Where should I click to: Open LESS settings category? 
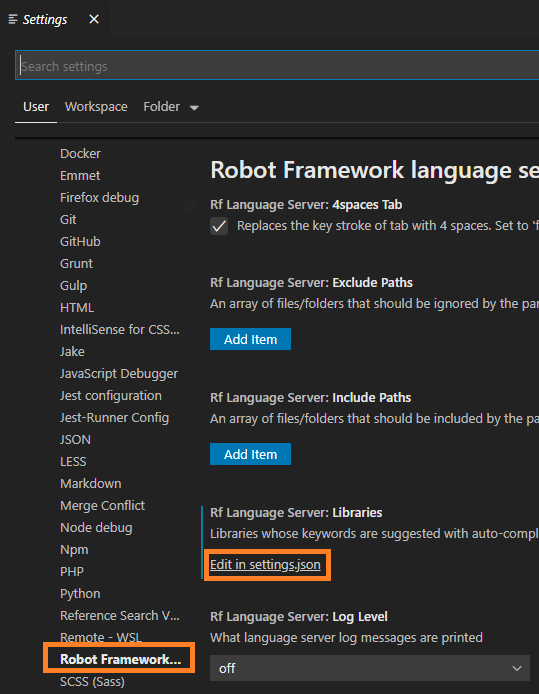click(x=73, y=462)
